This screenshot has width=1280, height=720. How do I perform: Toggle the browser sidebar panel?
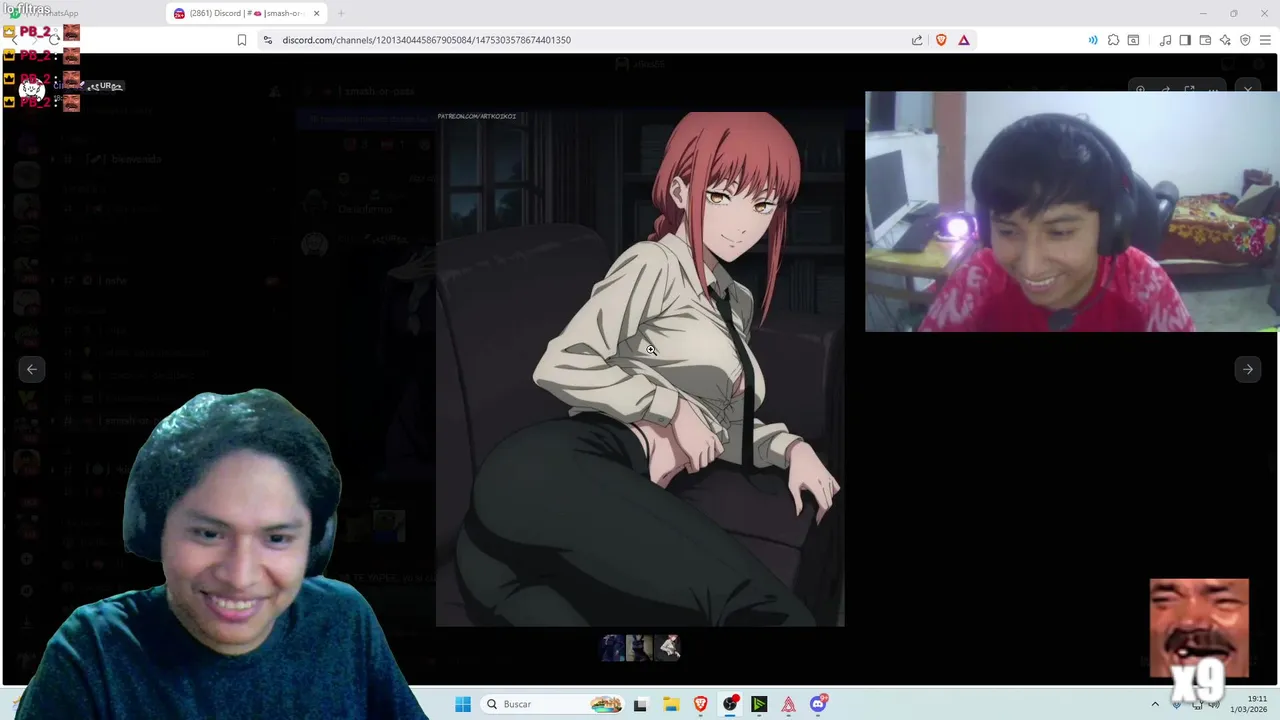point(1185,40)
